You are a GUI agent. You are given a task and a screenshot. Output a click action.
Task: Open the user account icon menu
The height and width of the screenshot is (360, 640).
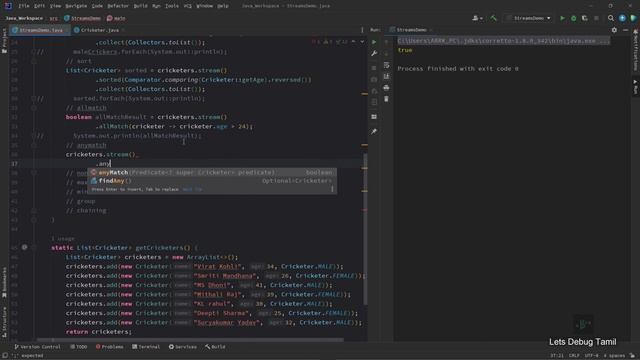pyautogui.click(x=477, y=18)
